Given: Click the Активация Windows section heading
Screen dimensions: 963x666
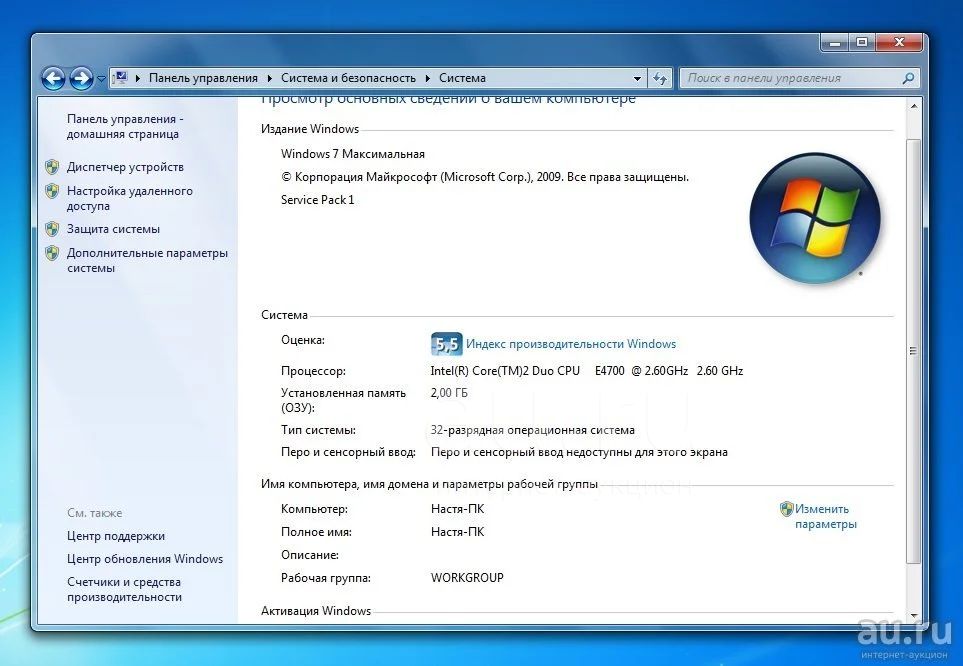Looking at the screenshot, I should click(316, 611).
